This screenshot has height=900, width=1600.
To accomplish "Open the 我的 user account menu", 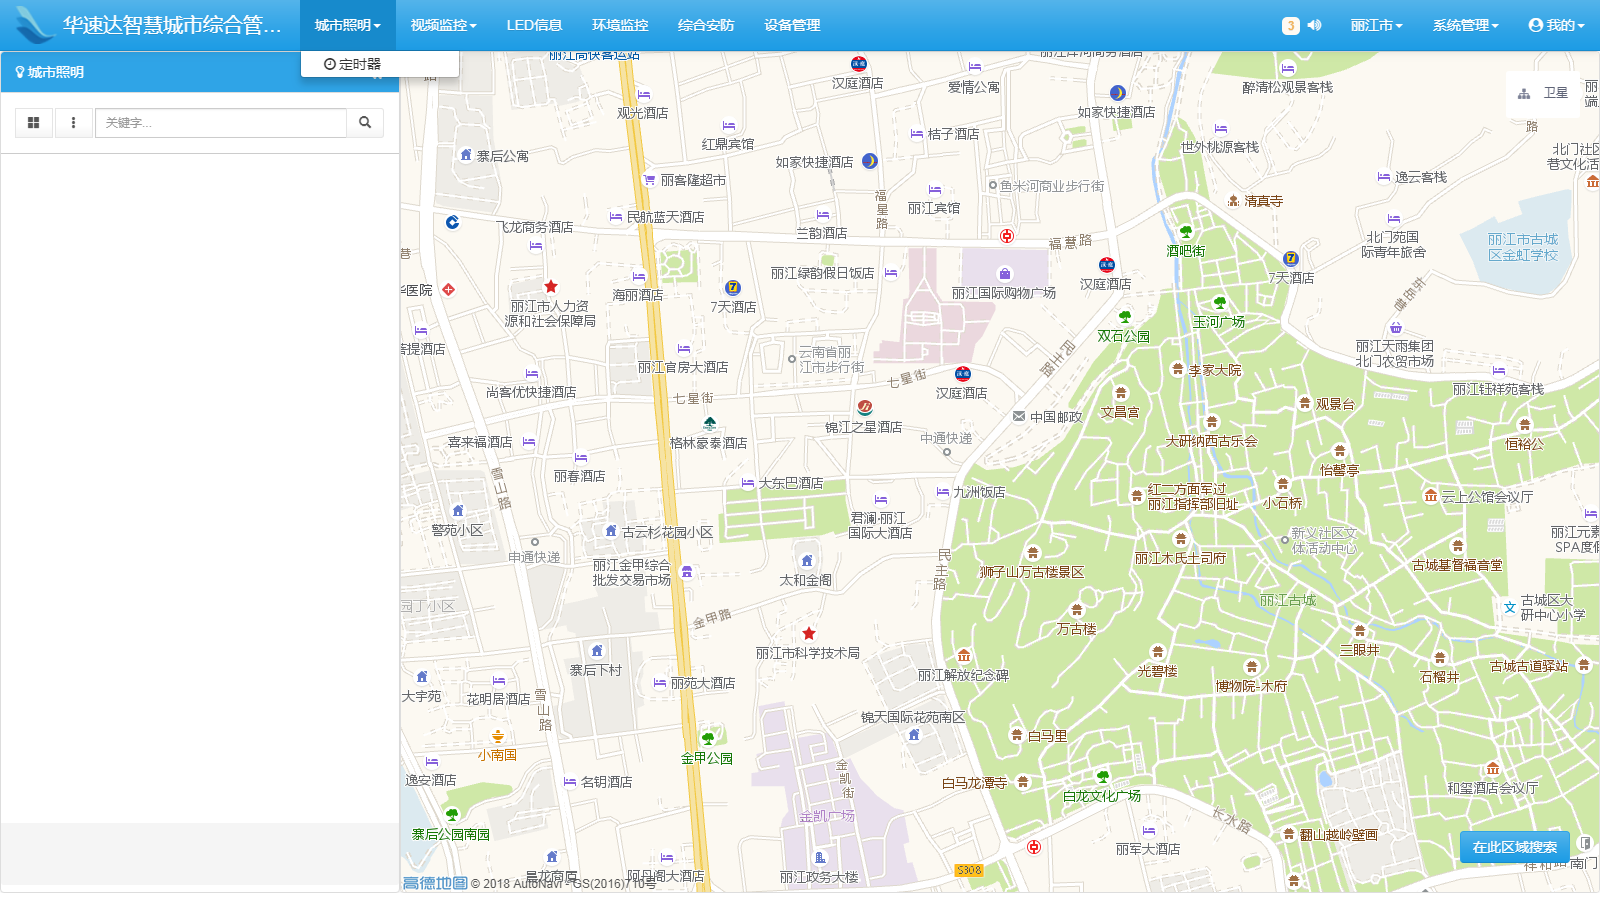I will point(1556,25).
